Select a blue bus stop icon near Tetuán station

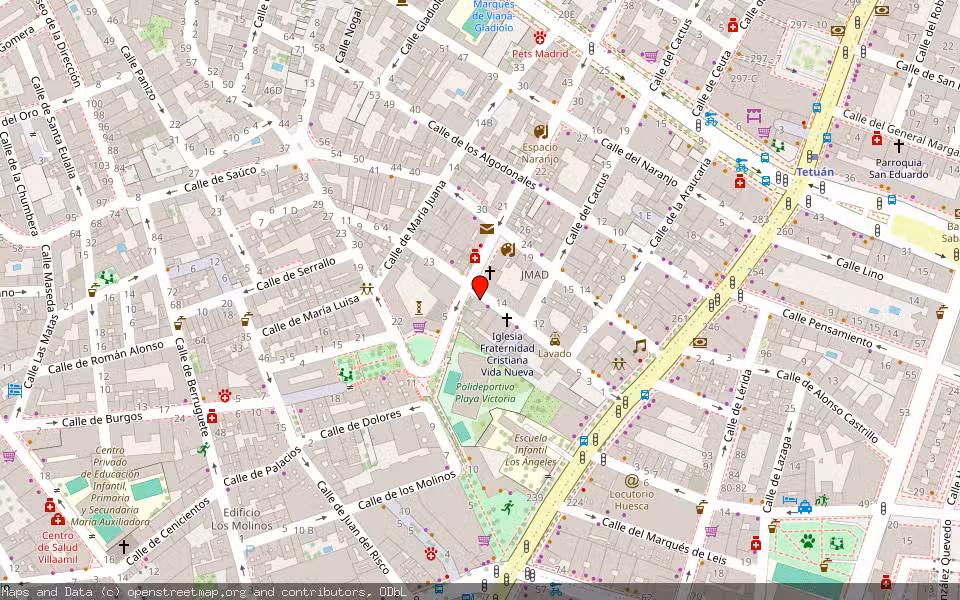765,158
